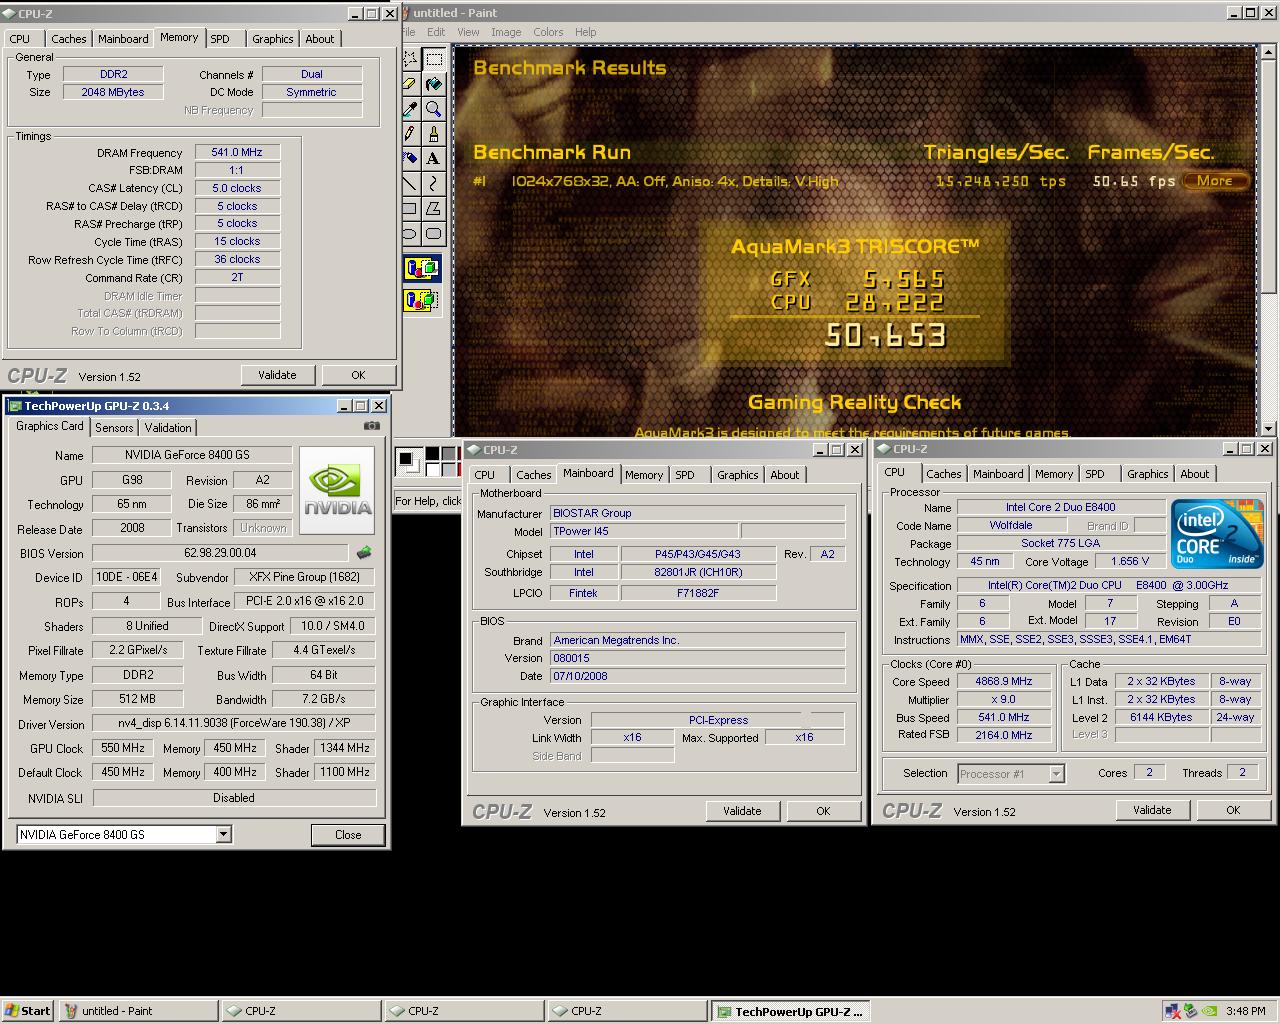Open the GPU selection dropdown in GPU-Z

pyautogui.click(x=223, y=834)
